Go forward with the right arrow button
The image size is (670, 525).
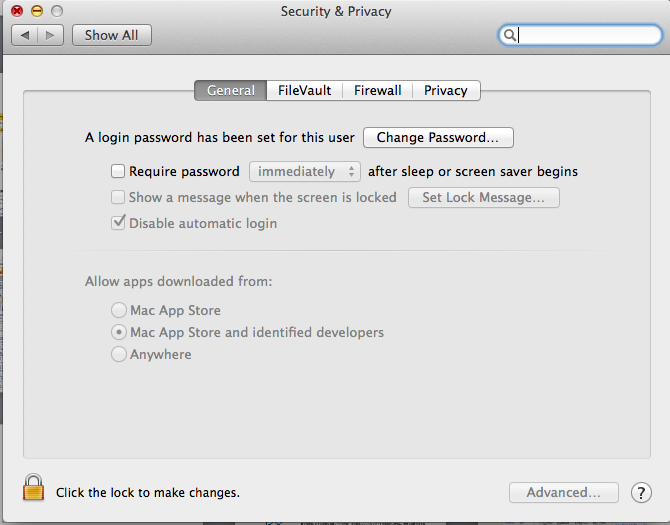click(51, 35)
